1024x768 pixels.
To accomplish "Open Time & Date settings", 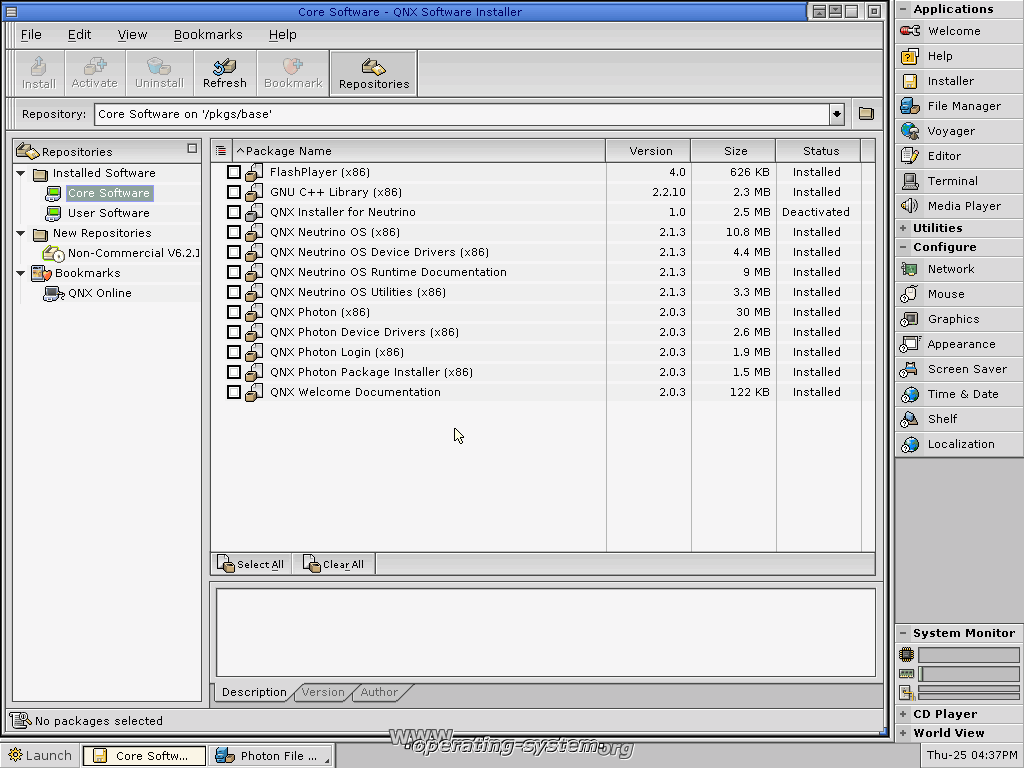I will click(959, 394).
